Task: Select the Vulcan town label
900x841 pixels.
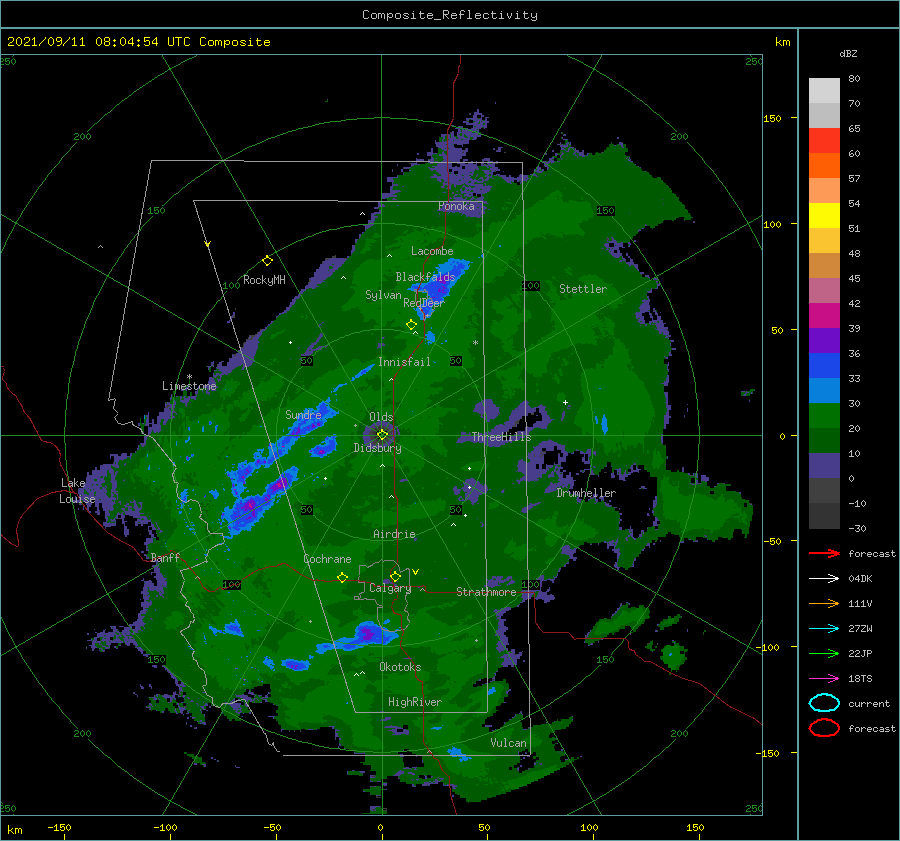Action: pyautogui.click(x=508, y=743)
